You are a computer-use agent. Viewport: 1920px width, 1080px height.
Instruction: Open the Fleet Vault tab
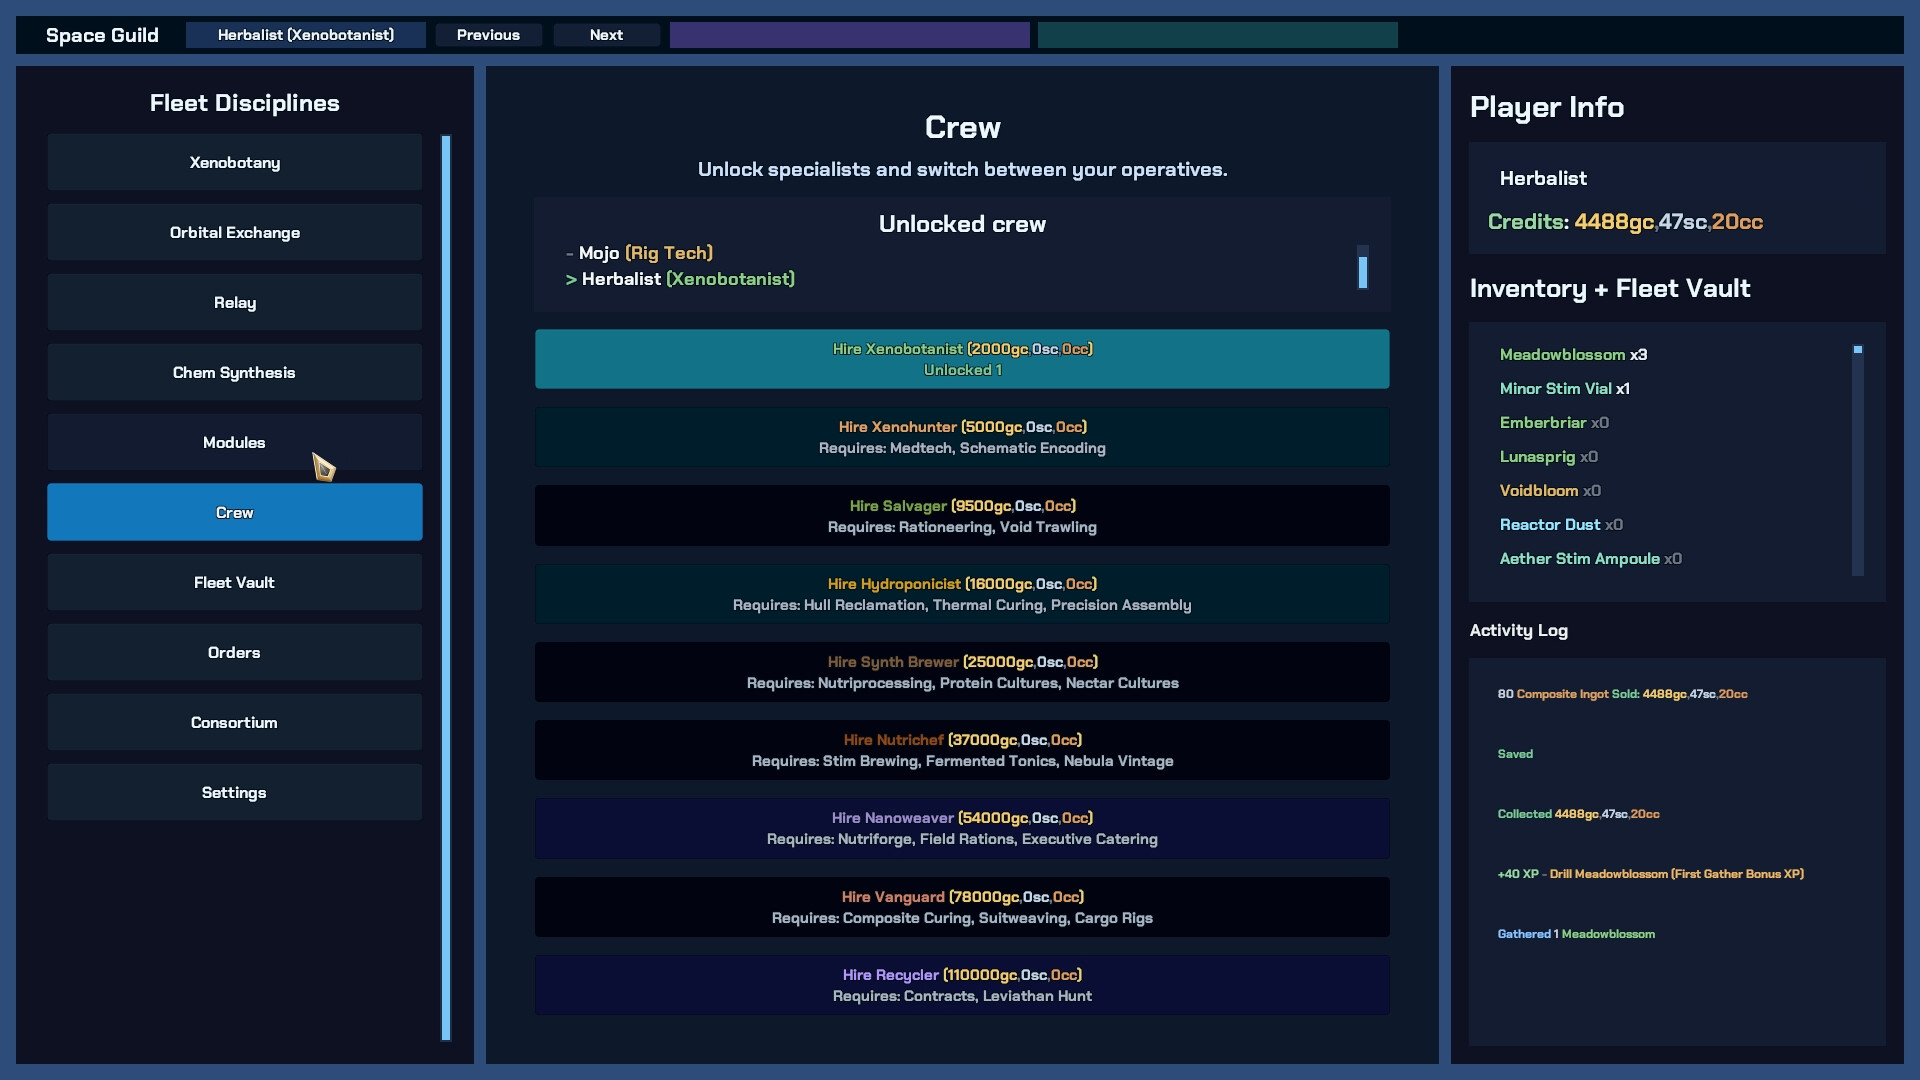(x=234, y=582)
